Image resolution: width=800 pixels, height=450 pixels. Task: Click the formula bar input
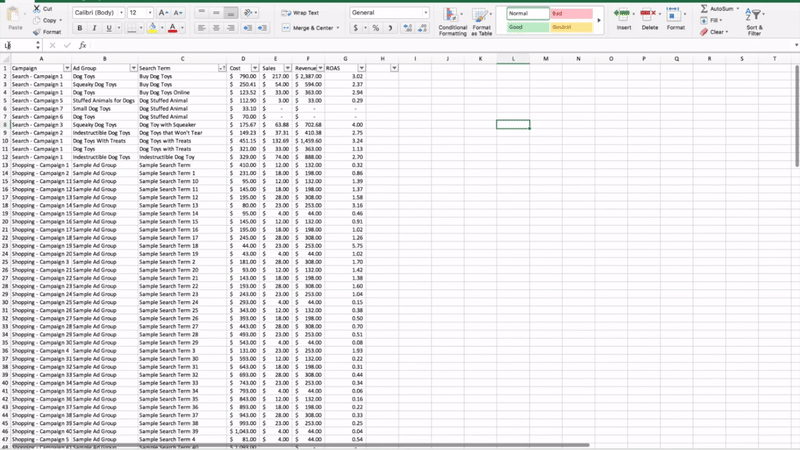441,45
